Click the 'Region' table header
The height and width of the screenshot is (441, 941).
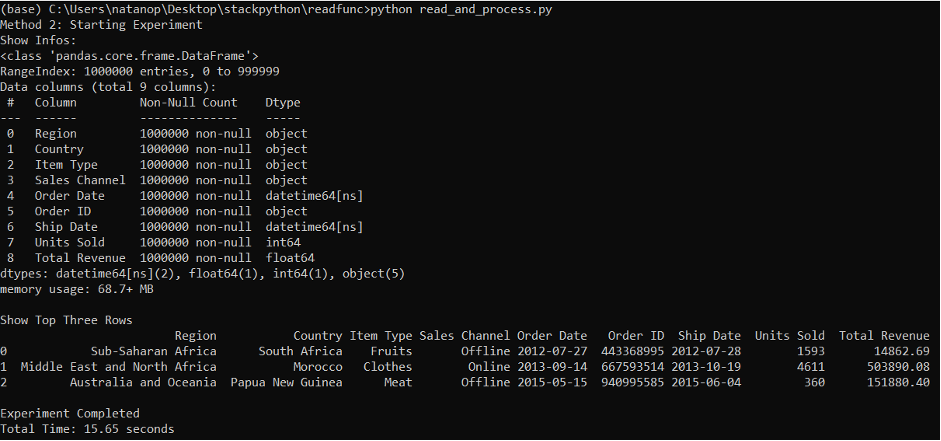tap(196, 336)
